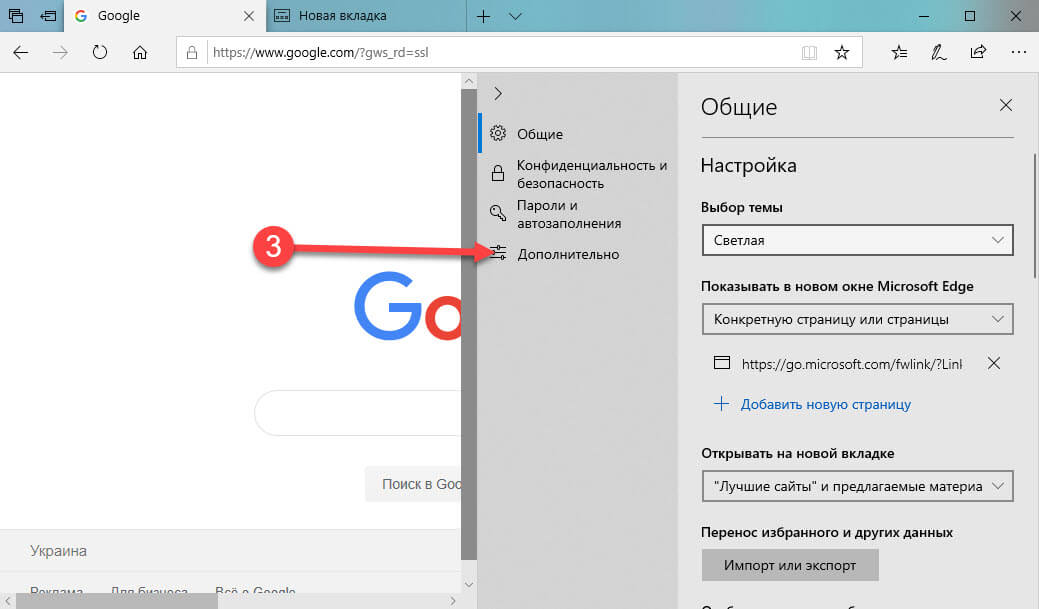Open Settings and more ellipsis menu
Image resolution: width=1039 pixels, height=609 pixels.
[x=1018, y=52]
